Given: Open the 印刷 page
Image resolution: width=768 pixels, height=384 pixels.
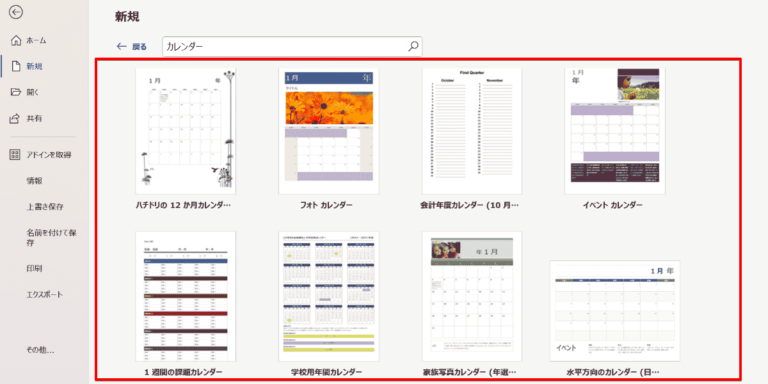Looking at the screenshot, I should (34, 268).
